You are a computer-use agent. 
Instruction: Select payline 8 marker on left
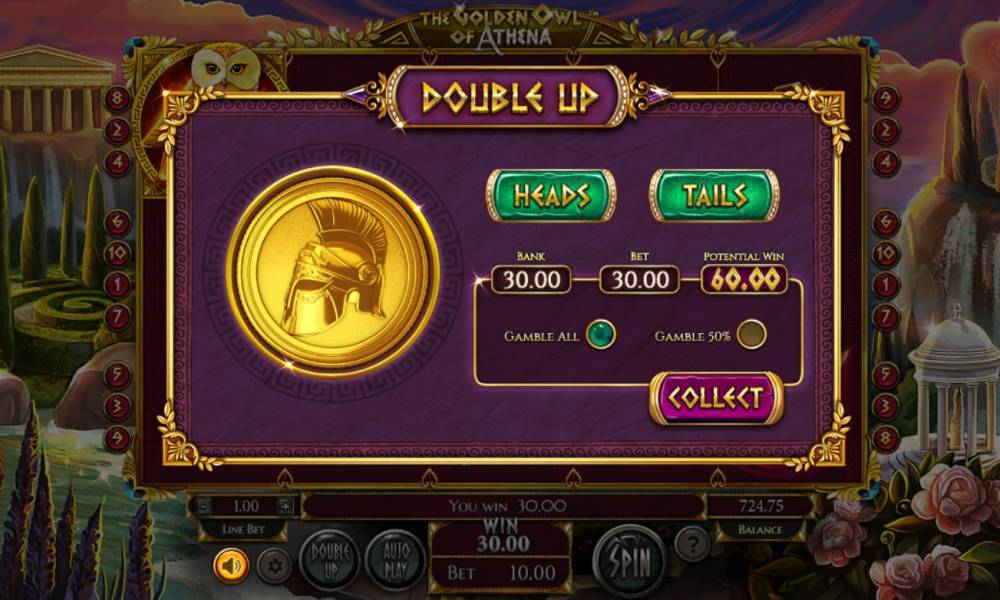[x=117, y=99]
